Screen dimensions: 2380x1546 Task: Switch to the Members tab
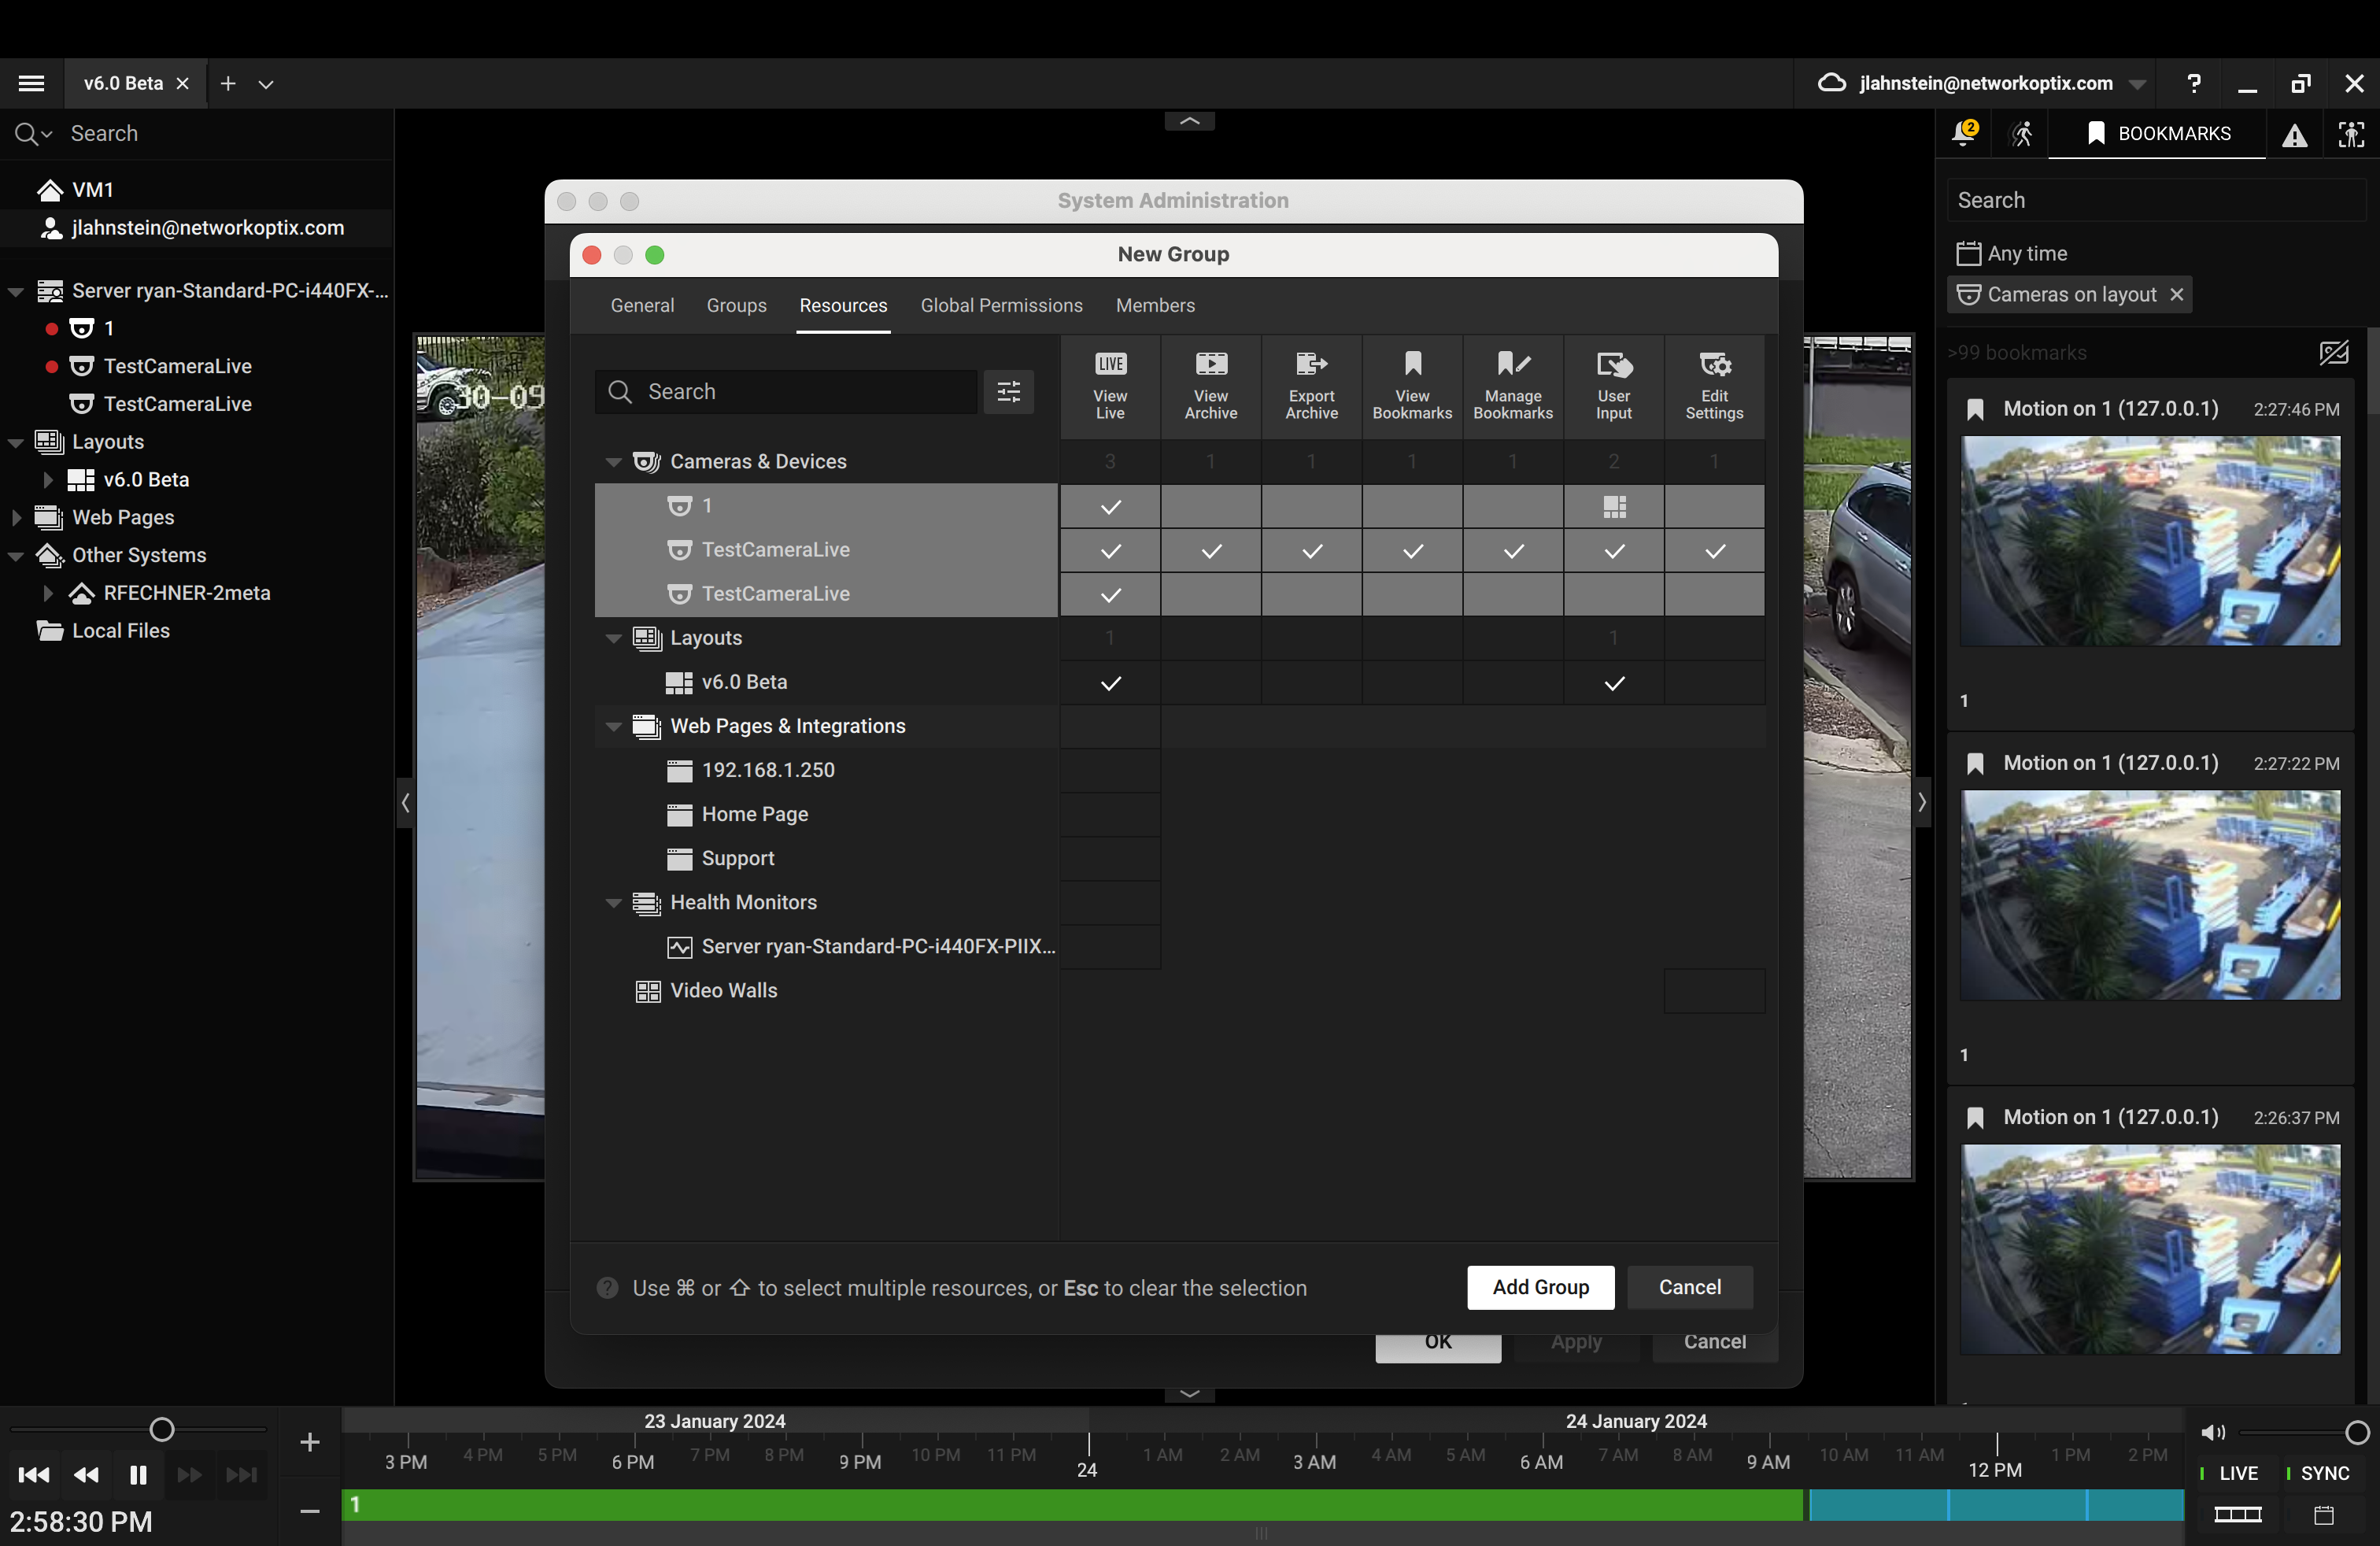click(1155, 305)
